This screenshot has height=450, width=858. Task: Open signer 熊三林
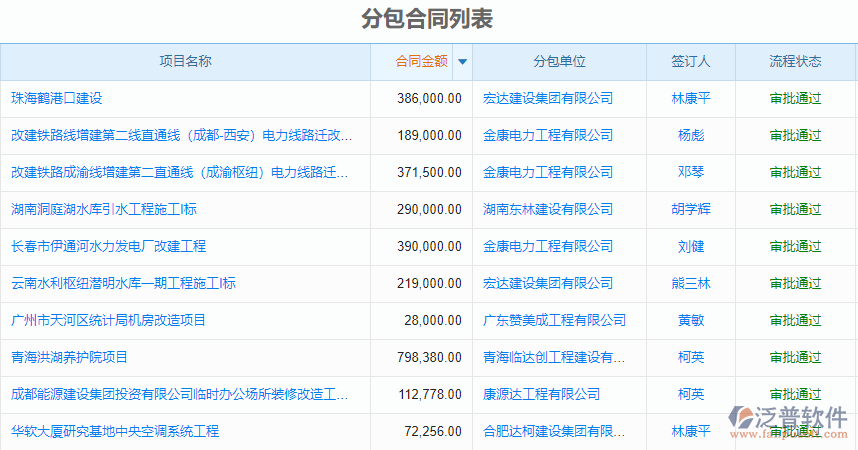(x=691, y=283)
